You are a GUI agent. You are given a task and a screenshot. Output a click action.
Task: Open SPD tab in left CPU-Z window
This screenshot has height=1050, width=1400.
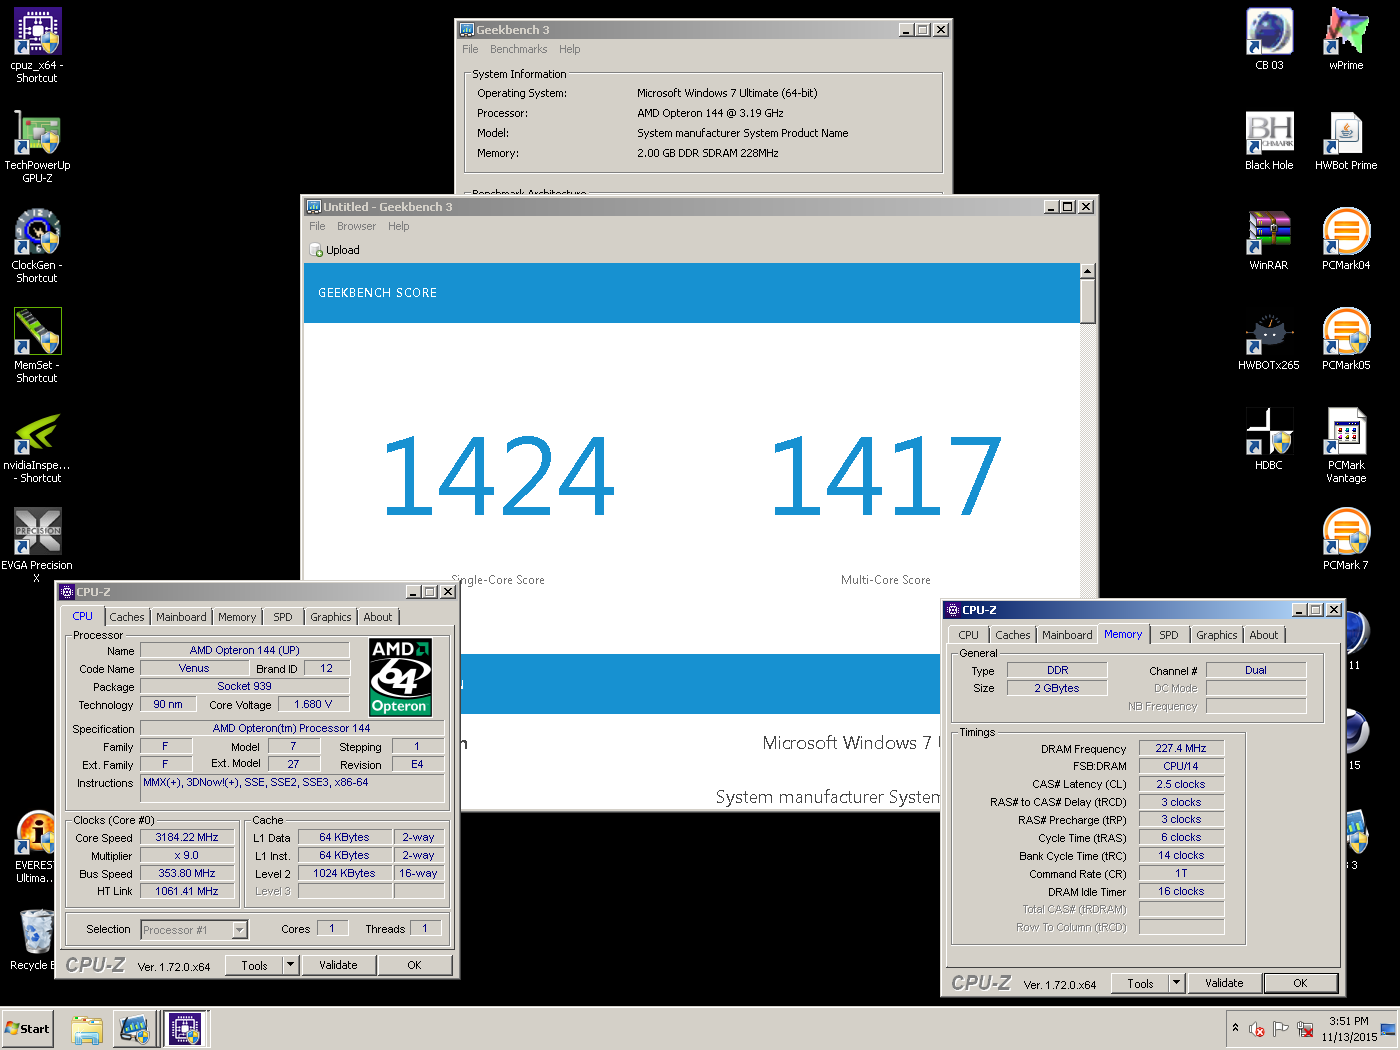(x=283, y=617)
